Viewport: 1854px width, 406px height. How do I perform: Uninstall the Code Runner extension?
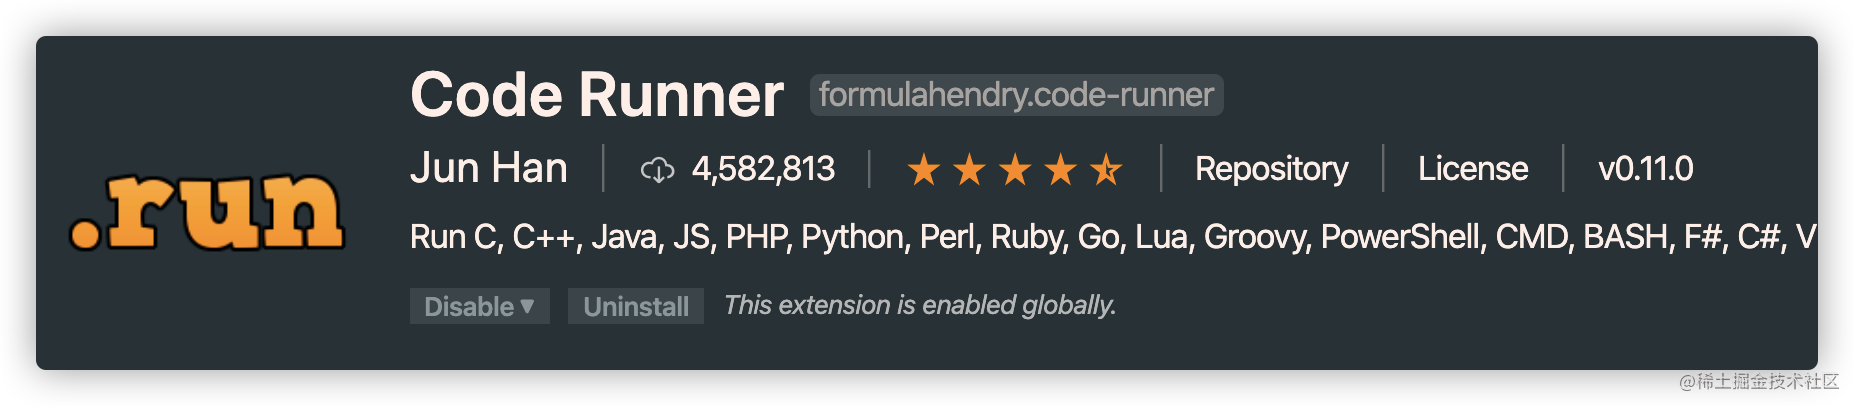[x=636, y=306]
